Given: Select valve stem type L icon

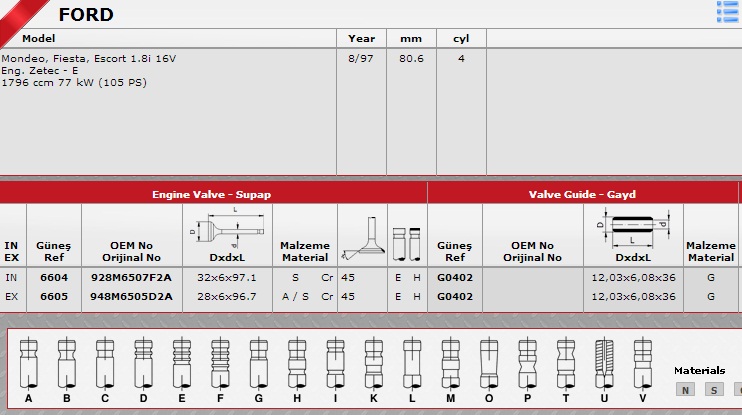Looking at the screenshot, I should pyautogui.click(x=412, y=363).
